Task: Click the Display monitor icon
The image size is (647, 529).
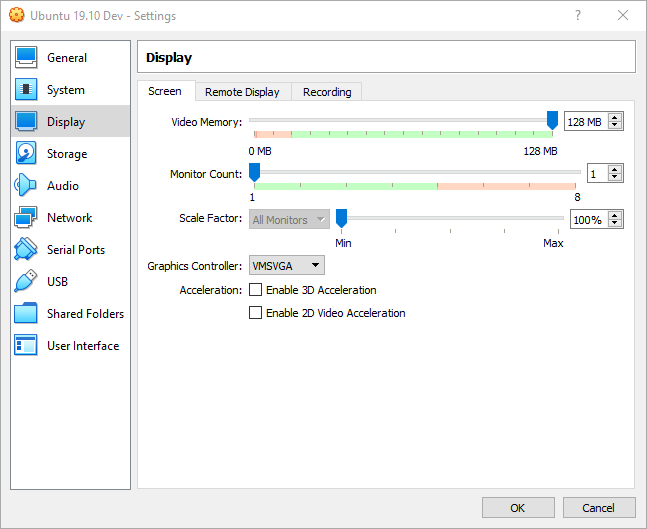Action: 26,121
